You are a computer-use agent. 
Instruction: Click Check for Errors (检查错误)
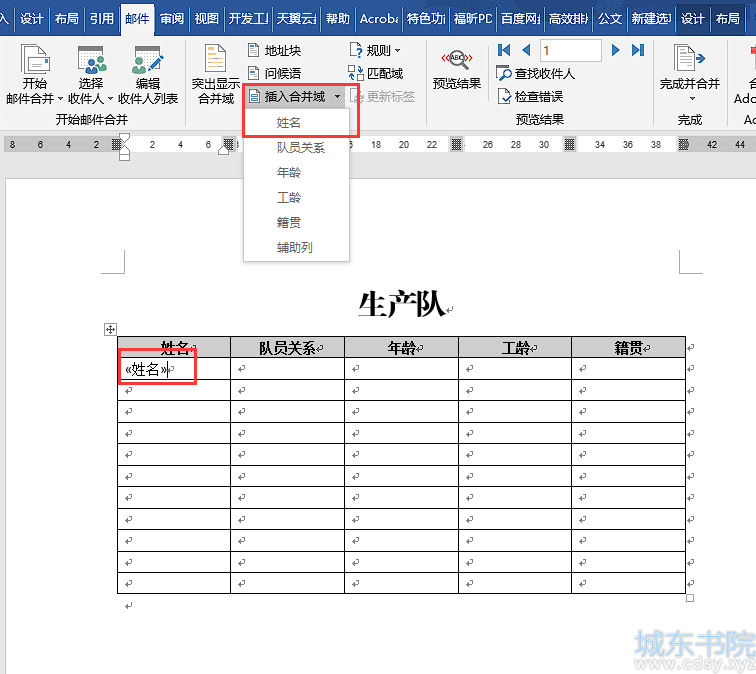[530, 96]
